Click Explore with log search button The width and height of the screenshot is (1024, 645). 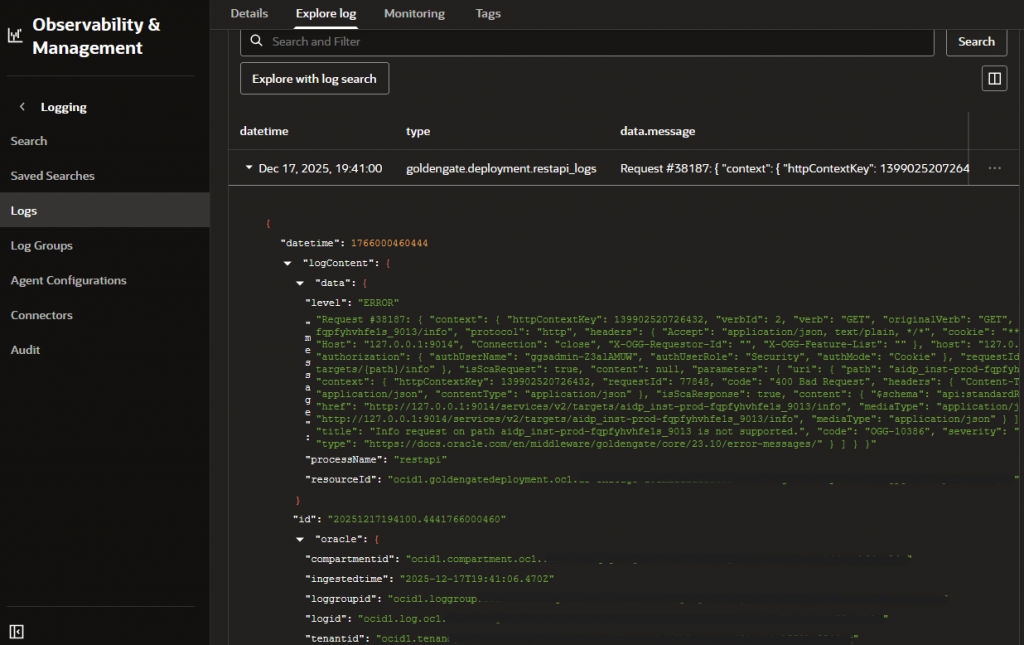314,78
